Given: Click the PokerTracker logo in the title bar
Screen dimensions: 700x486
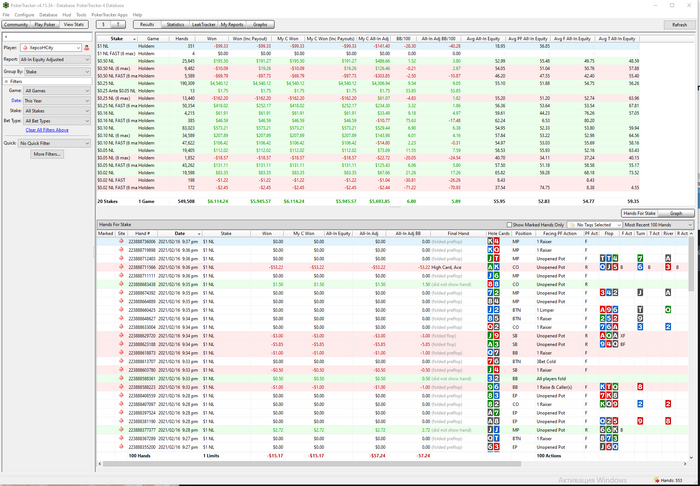Looking at the screenshot, I should (5, 5).
